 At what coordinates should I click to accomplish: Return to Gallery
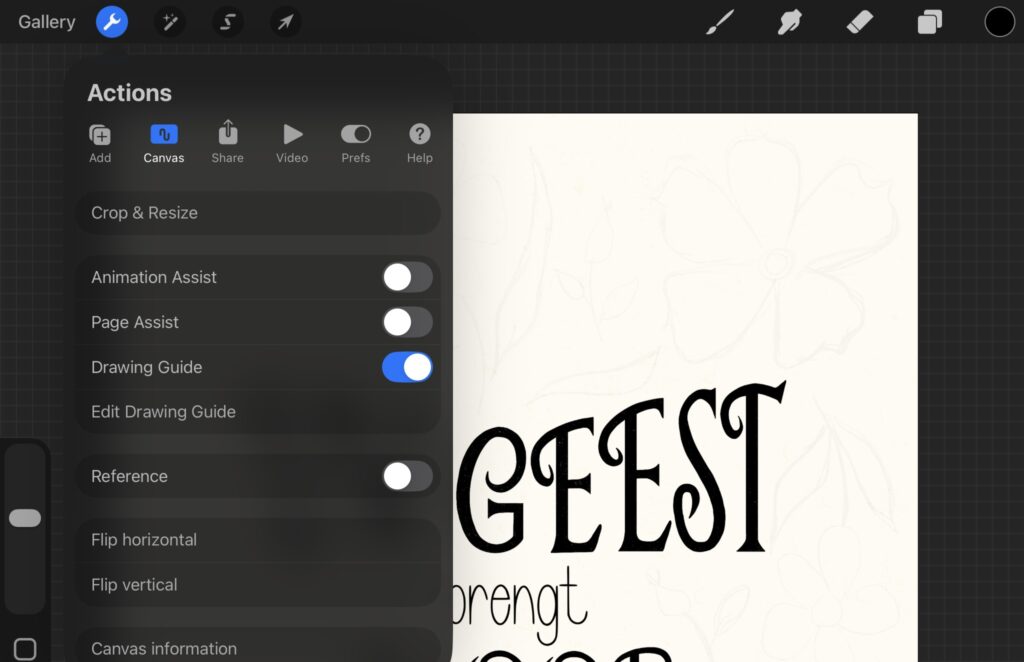click(46, 22)
